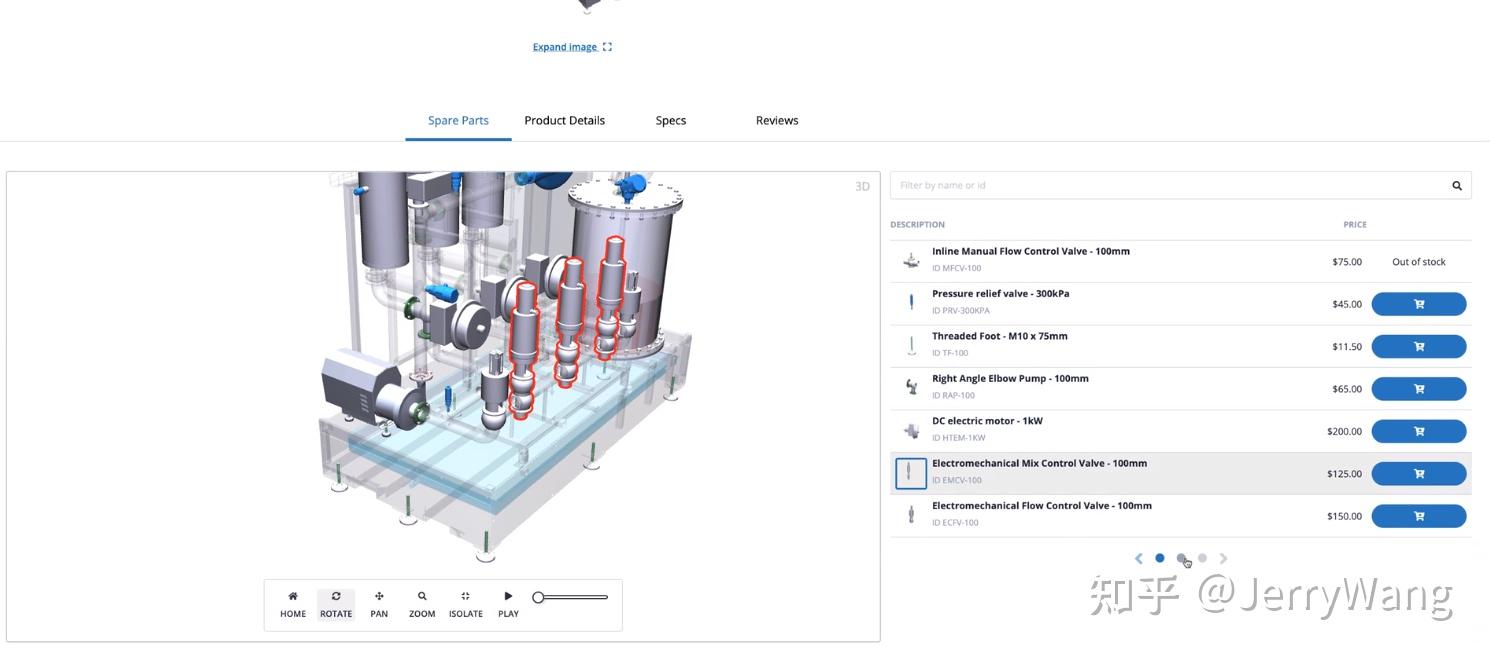This screenshot has width=1490, height=662.
Task: Add Right Angle Elbow Pump to cart
Action: [x=1418, y=388]
